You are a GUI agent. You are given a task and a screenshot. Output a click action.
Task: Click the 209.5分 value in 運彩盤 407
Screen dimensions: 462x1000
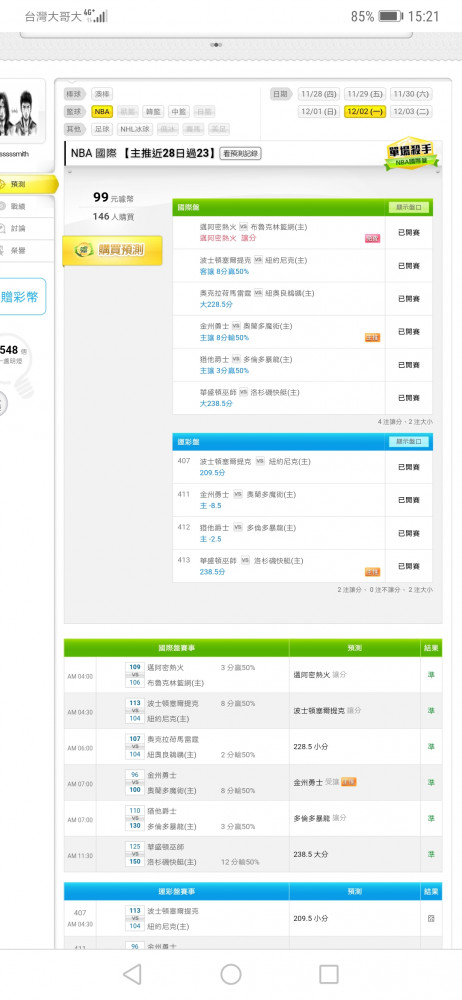click(212, 473)
